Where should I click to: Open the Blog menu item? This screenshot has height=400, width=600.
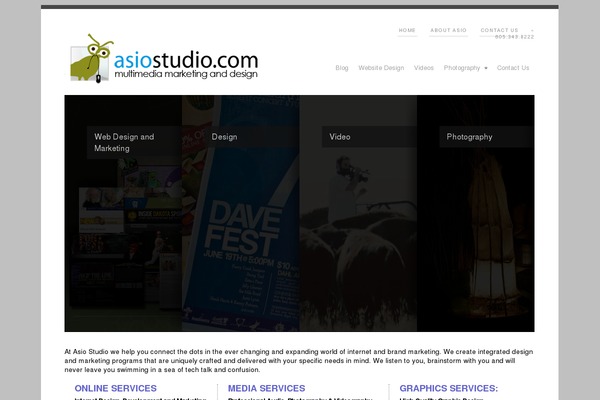tap(342, 68)
